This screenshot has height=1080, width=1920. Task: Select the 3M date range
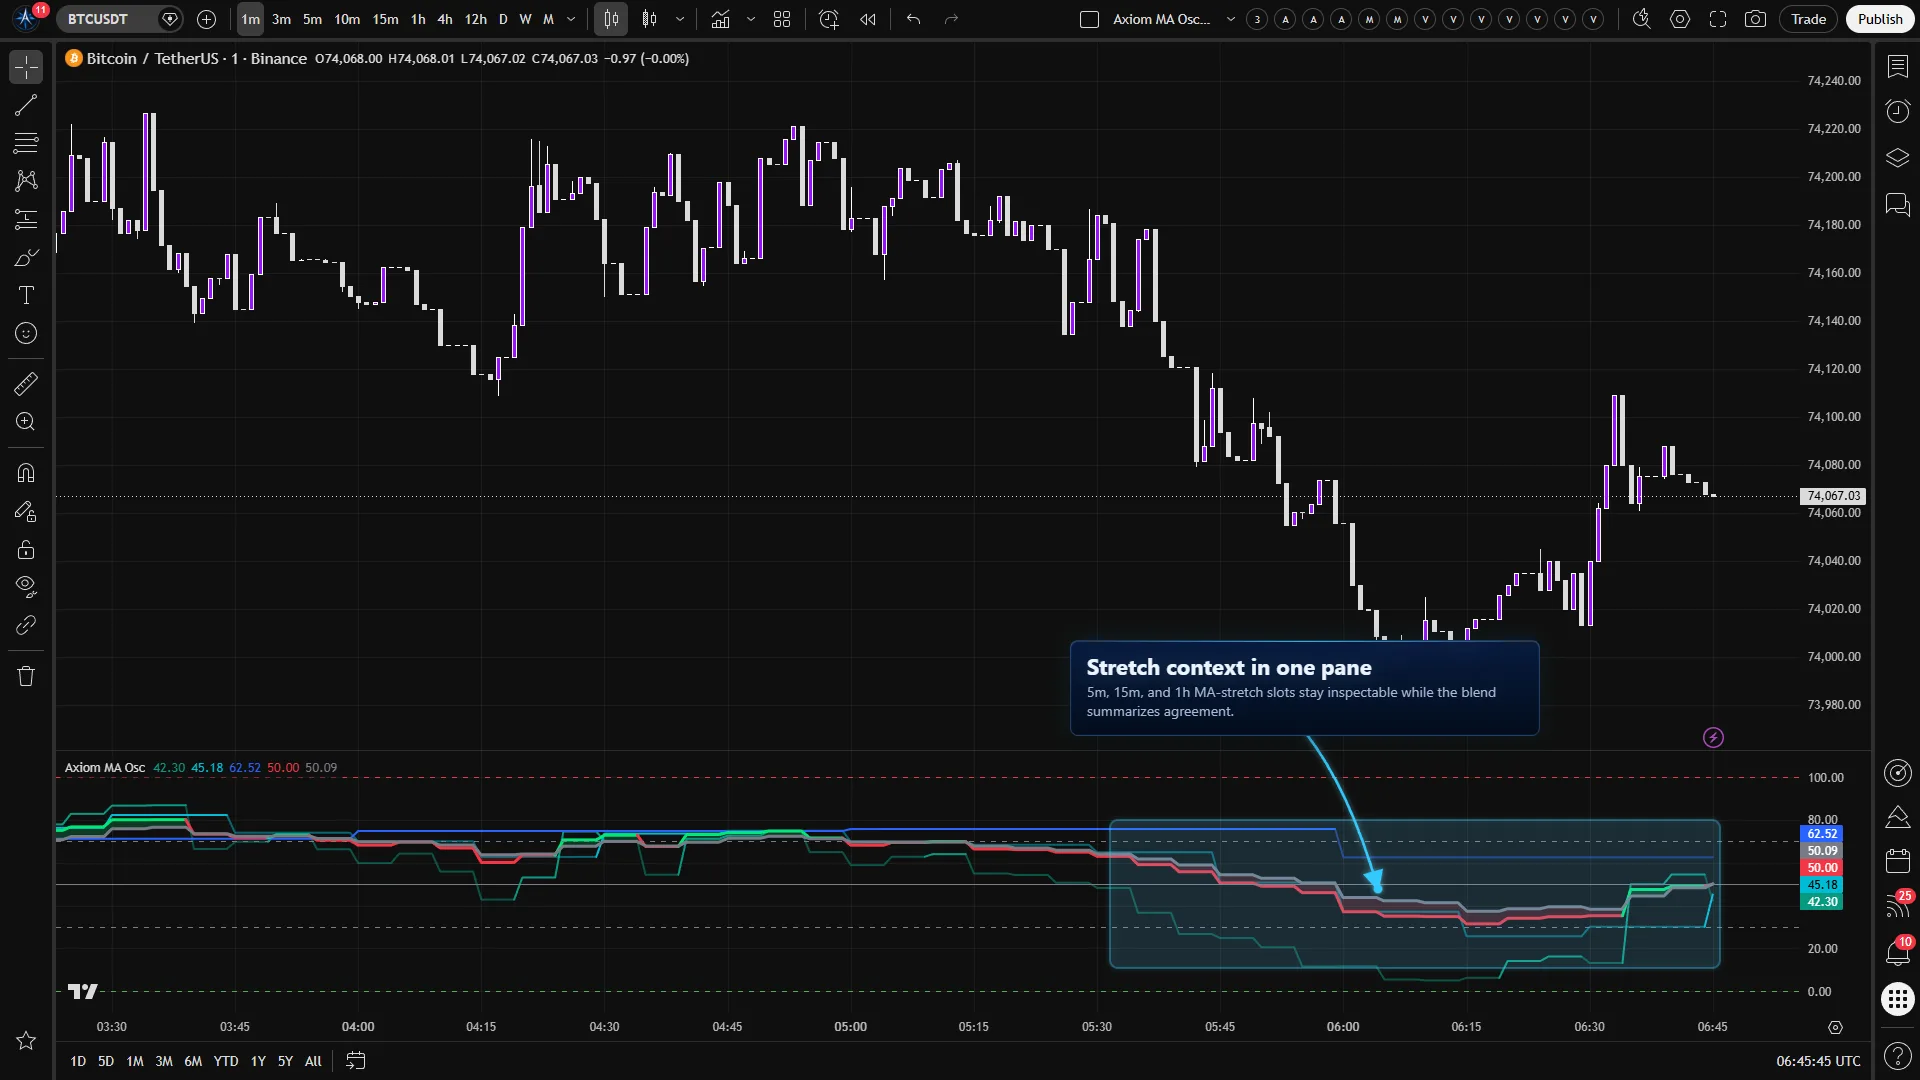[x=164, y=1061]
